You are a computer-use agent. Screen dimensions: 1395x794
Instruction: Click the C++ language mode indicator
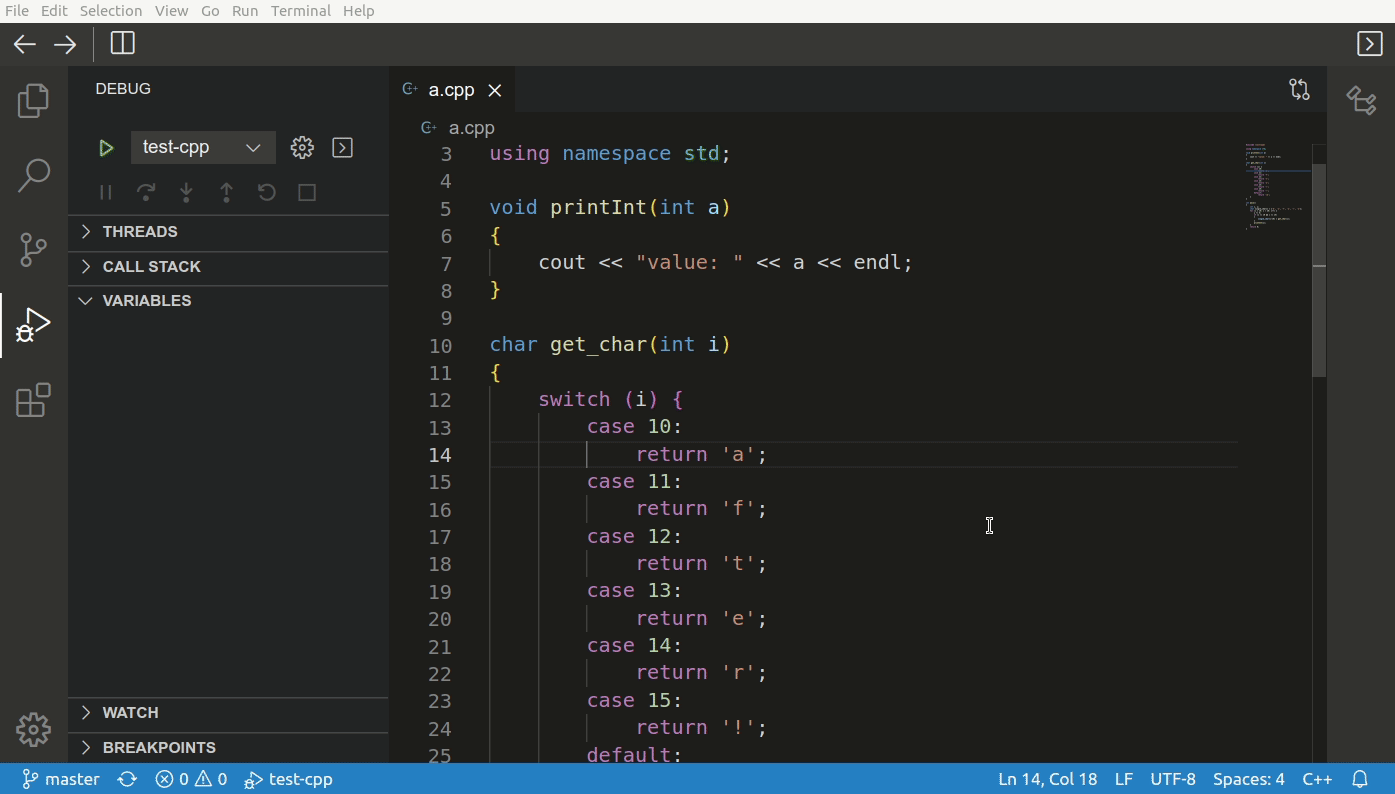pyautogui.click(x=1317, y=779)
